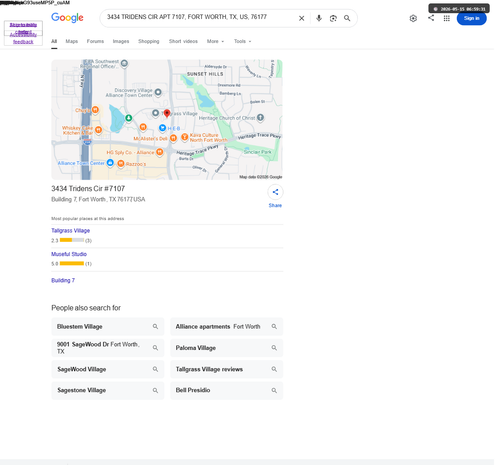This screenshot has height=465, width=500.
Task: Click the Sinclair Park map label
Action: coord(257,152)
